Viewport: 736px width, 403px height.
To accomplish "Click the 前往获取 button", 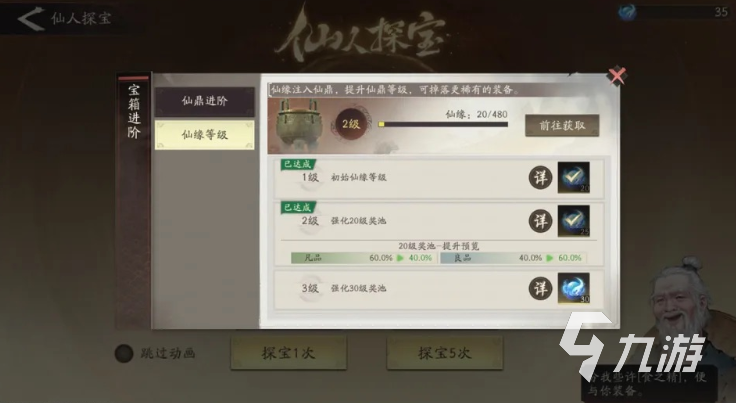I will pyautogui.click(x=562, y=125).
